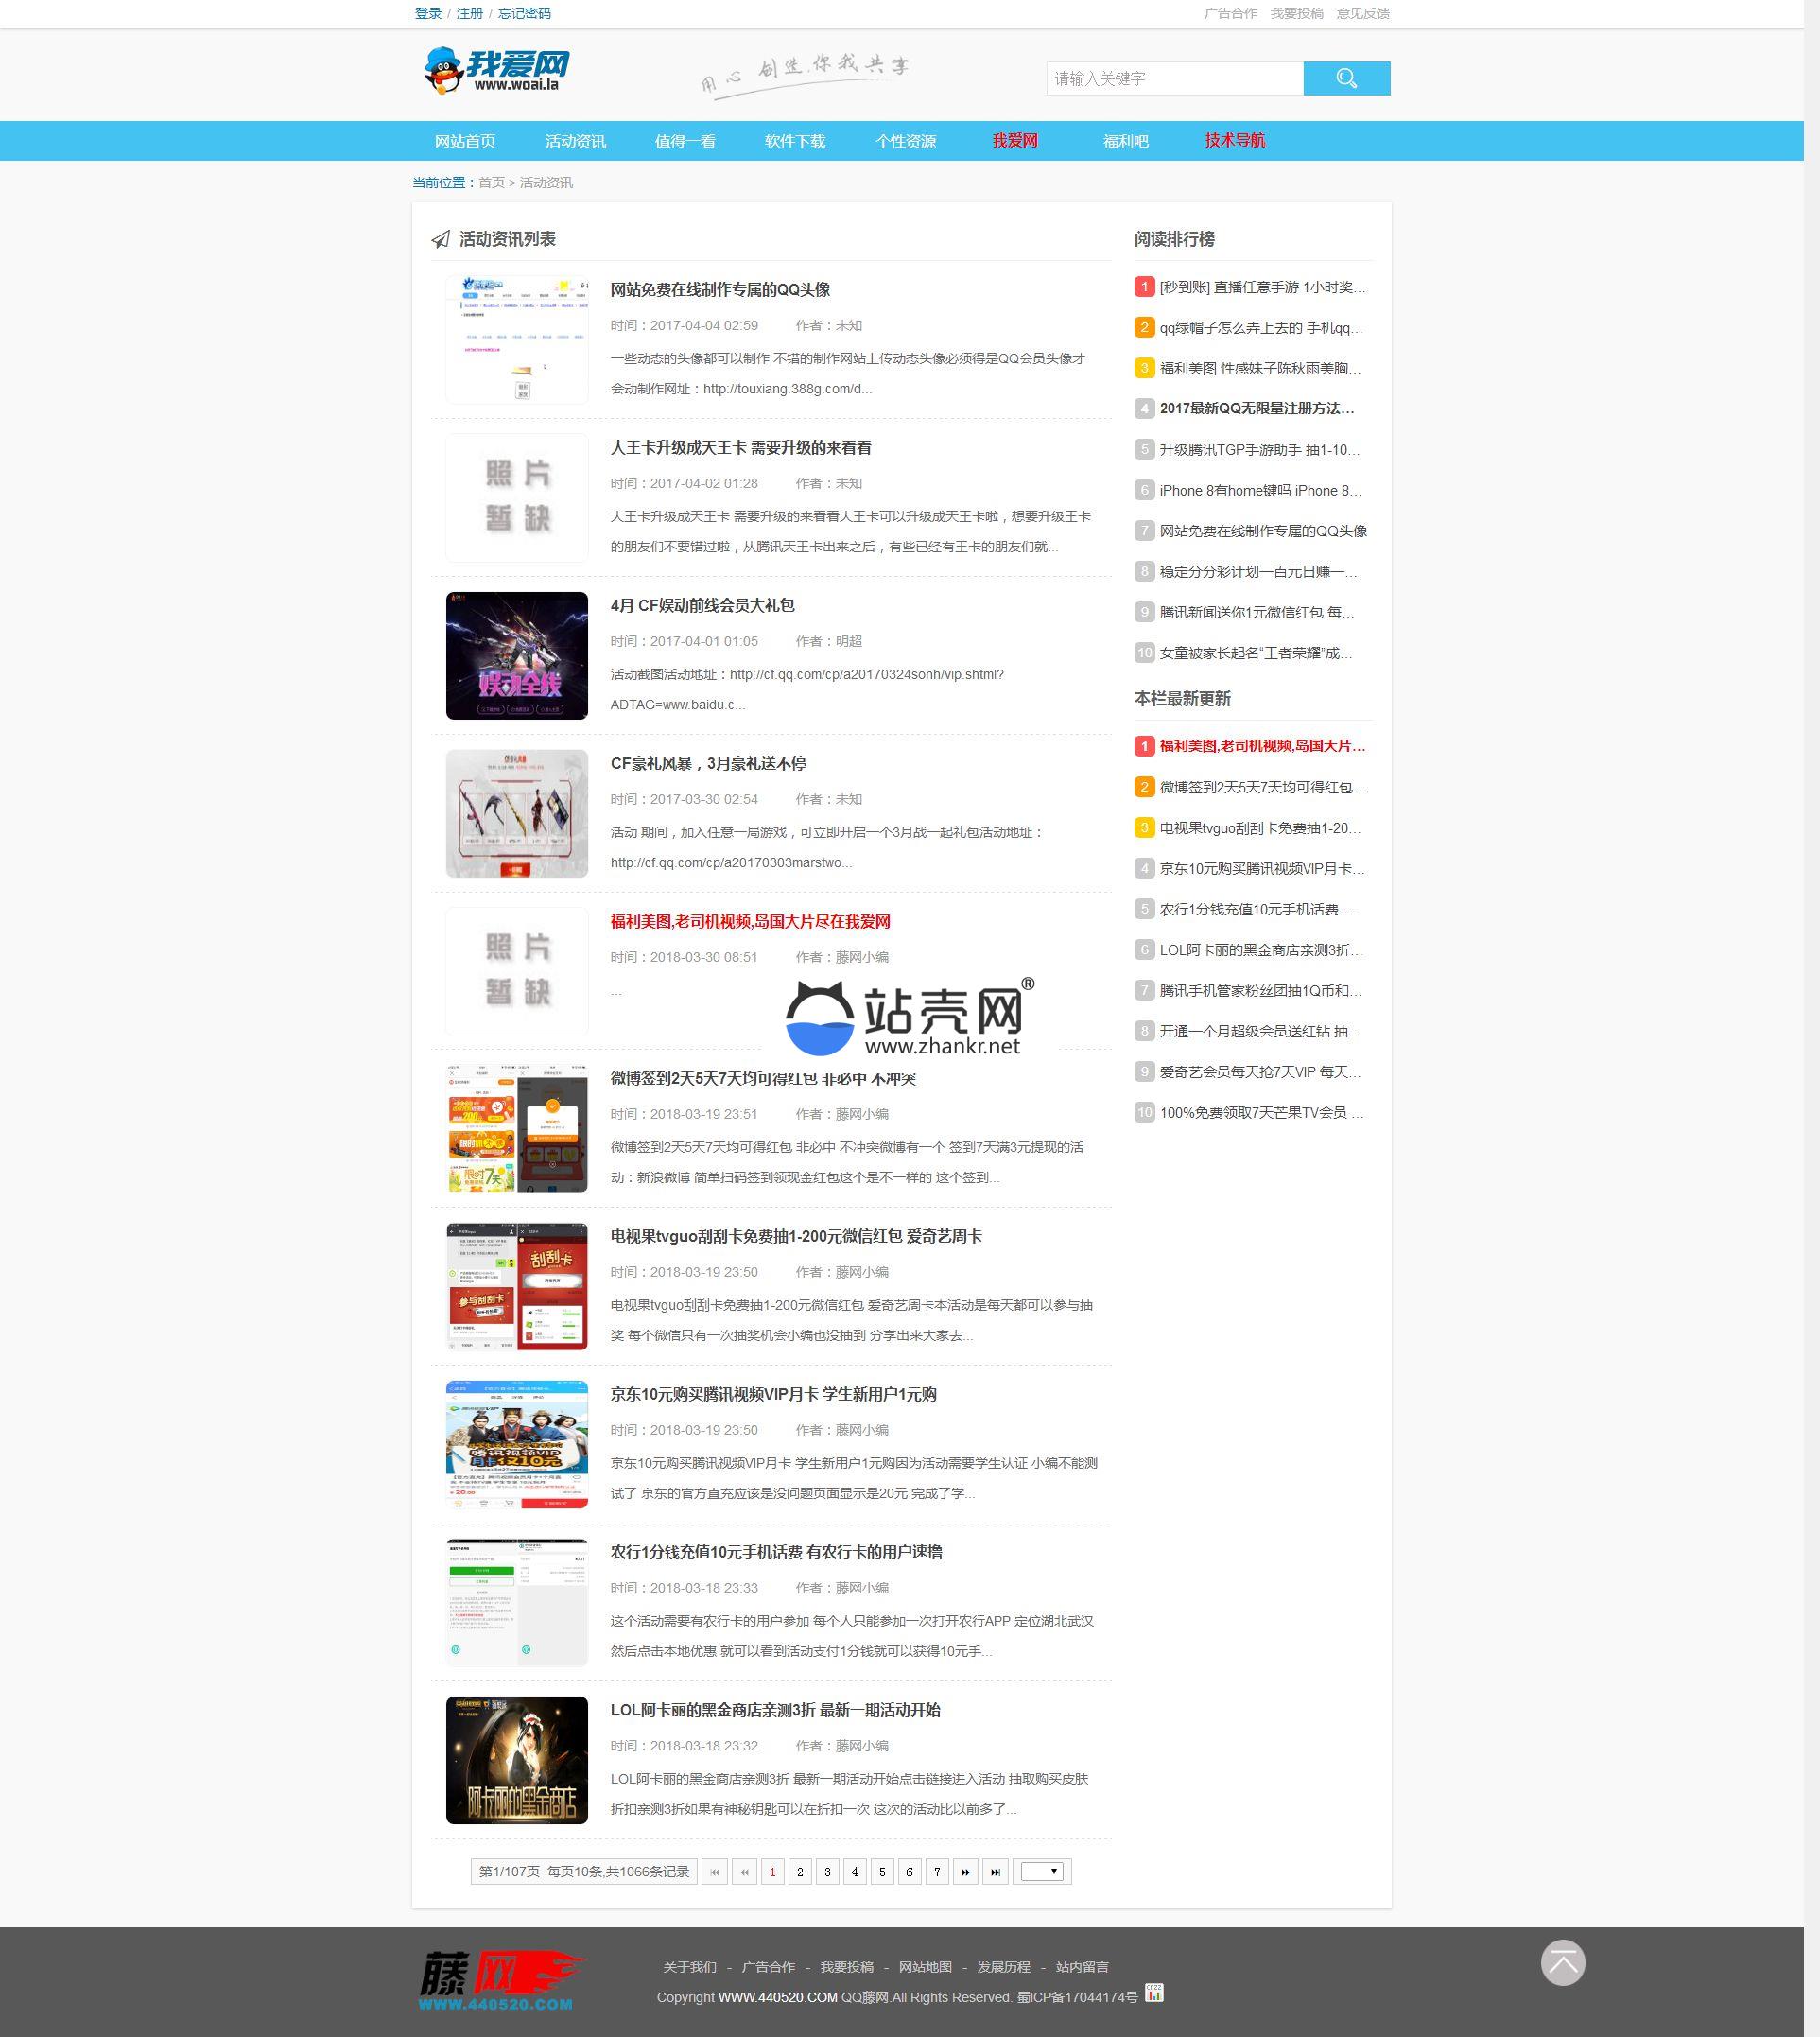Viewport: 1820px width, 2037px height.
Task: Select 福利吧 navigation tab
Action: (x=1125, y=141)
